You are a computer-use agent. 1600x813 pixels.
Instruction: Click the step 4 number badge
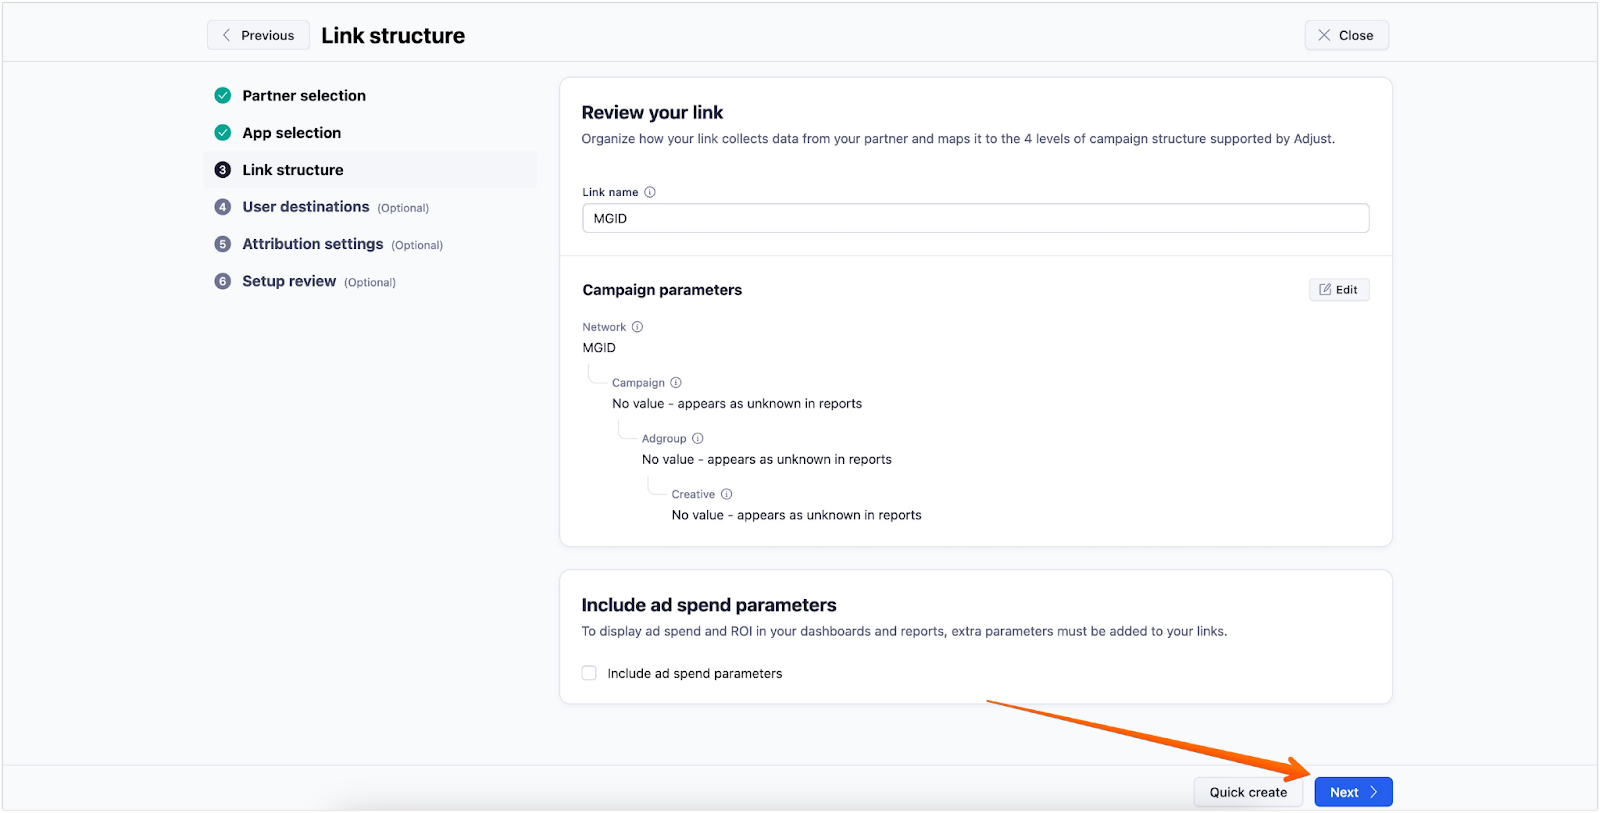[x=223, y=207]
